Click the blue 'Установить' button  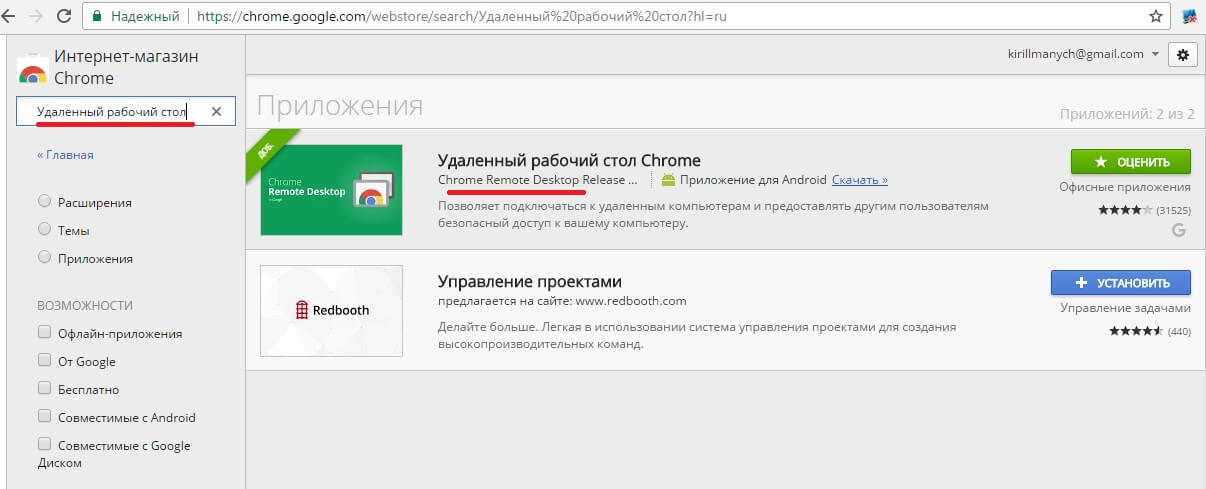(x=1121, y=283)
